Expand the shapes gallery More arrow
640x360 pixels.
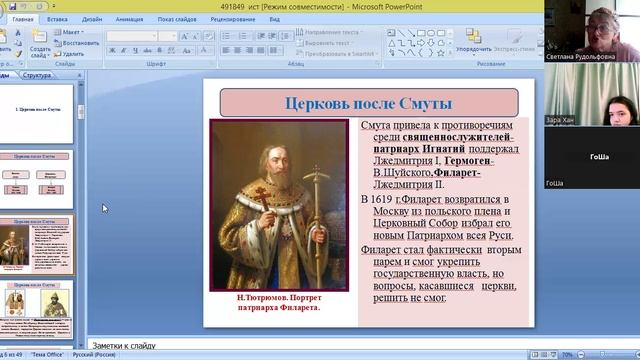pyautogui.click(x=450, y=53)
